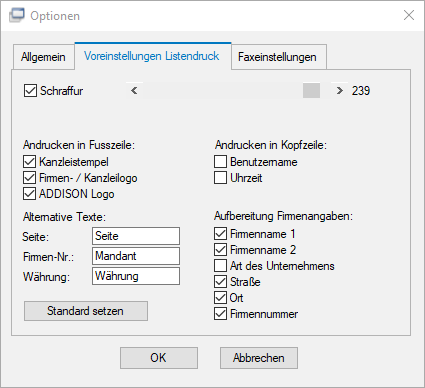Disable the Firmennummer checkbox

tap(220, 314)
